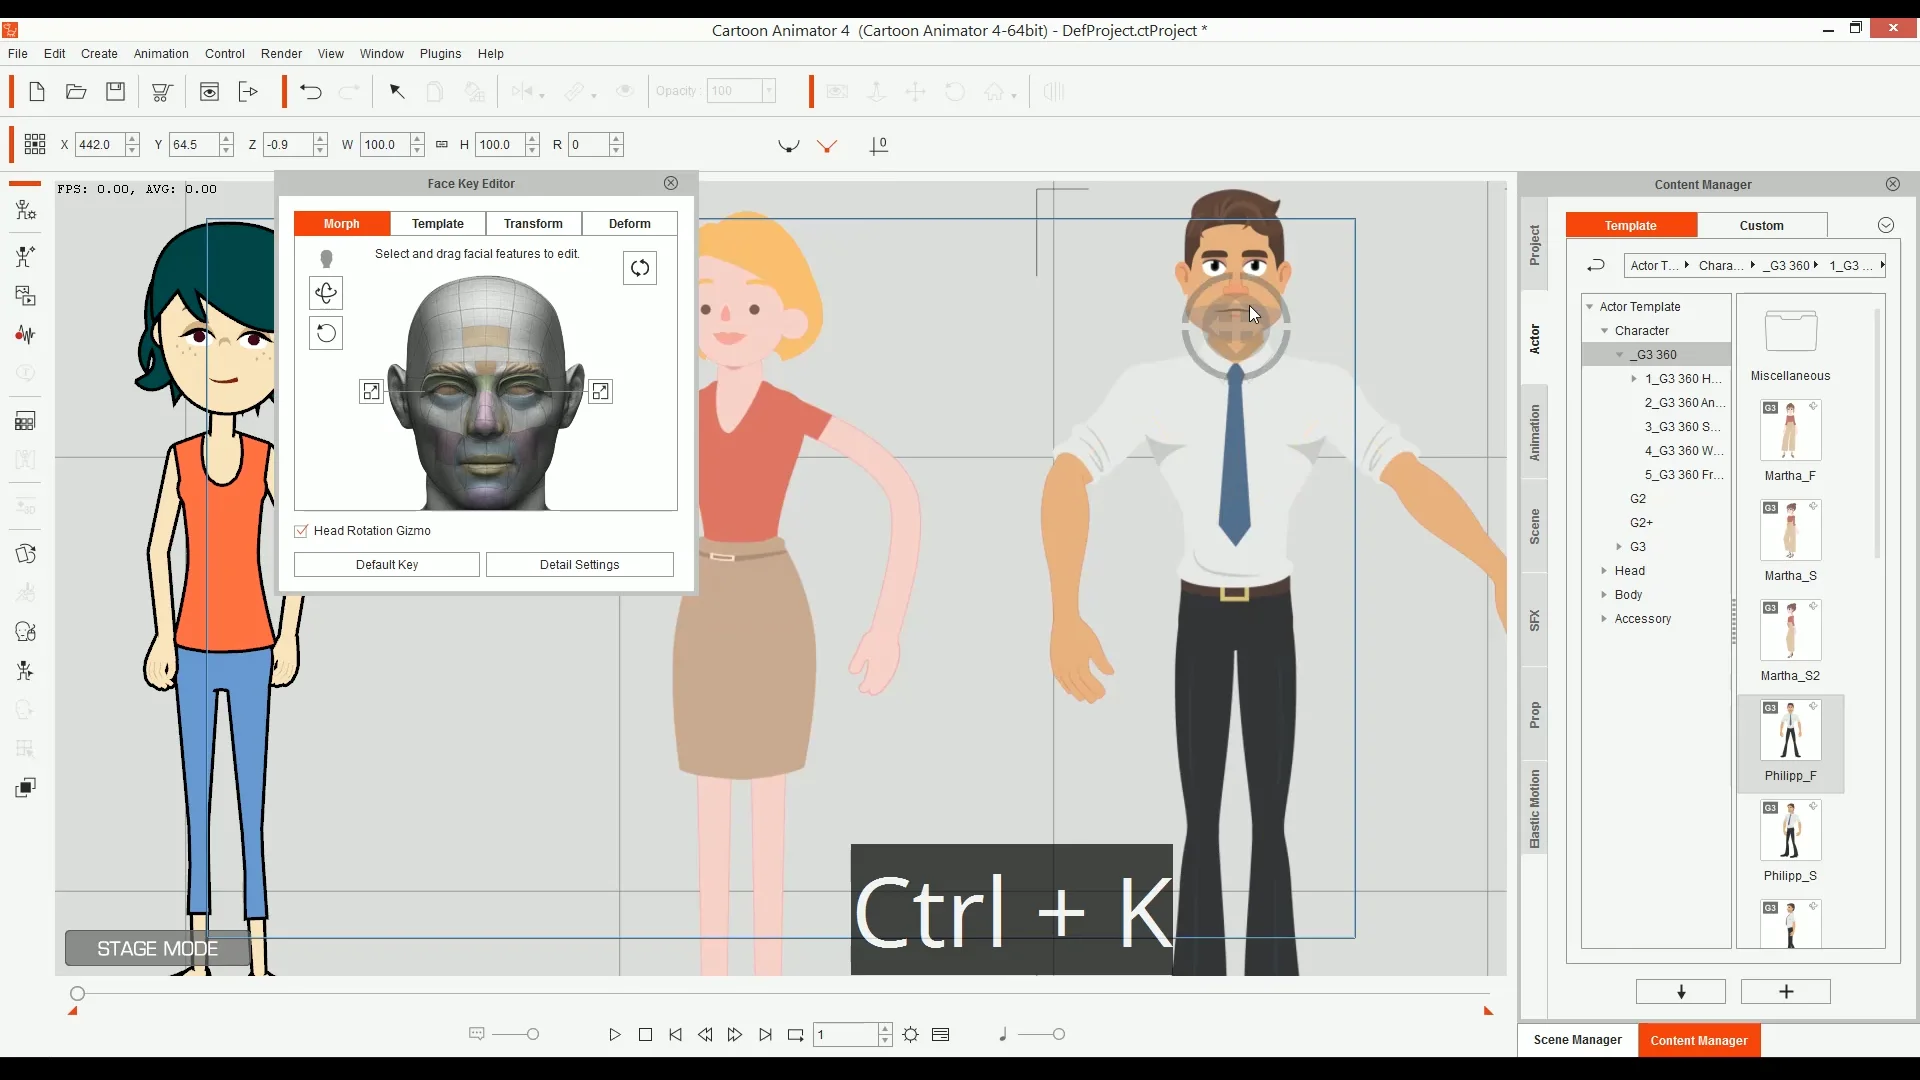
Task: Switch to the Deform tab
Action: pyautogui.click(x=629, y=224)
